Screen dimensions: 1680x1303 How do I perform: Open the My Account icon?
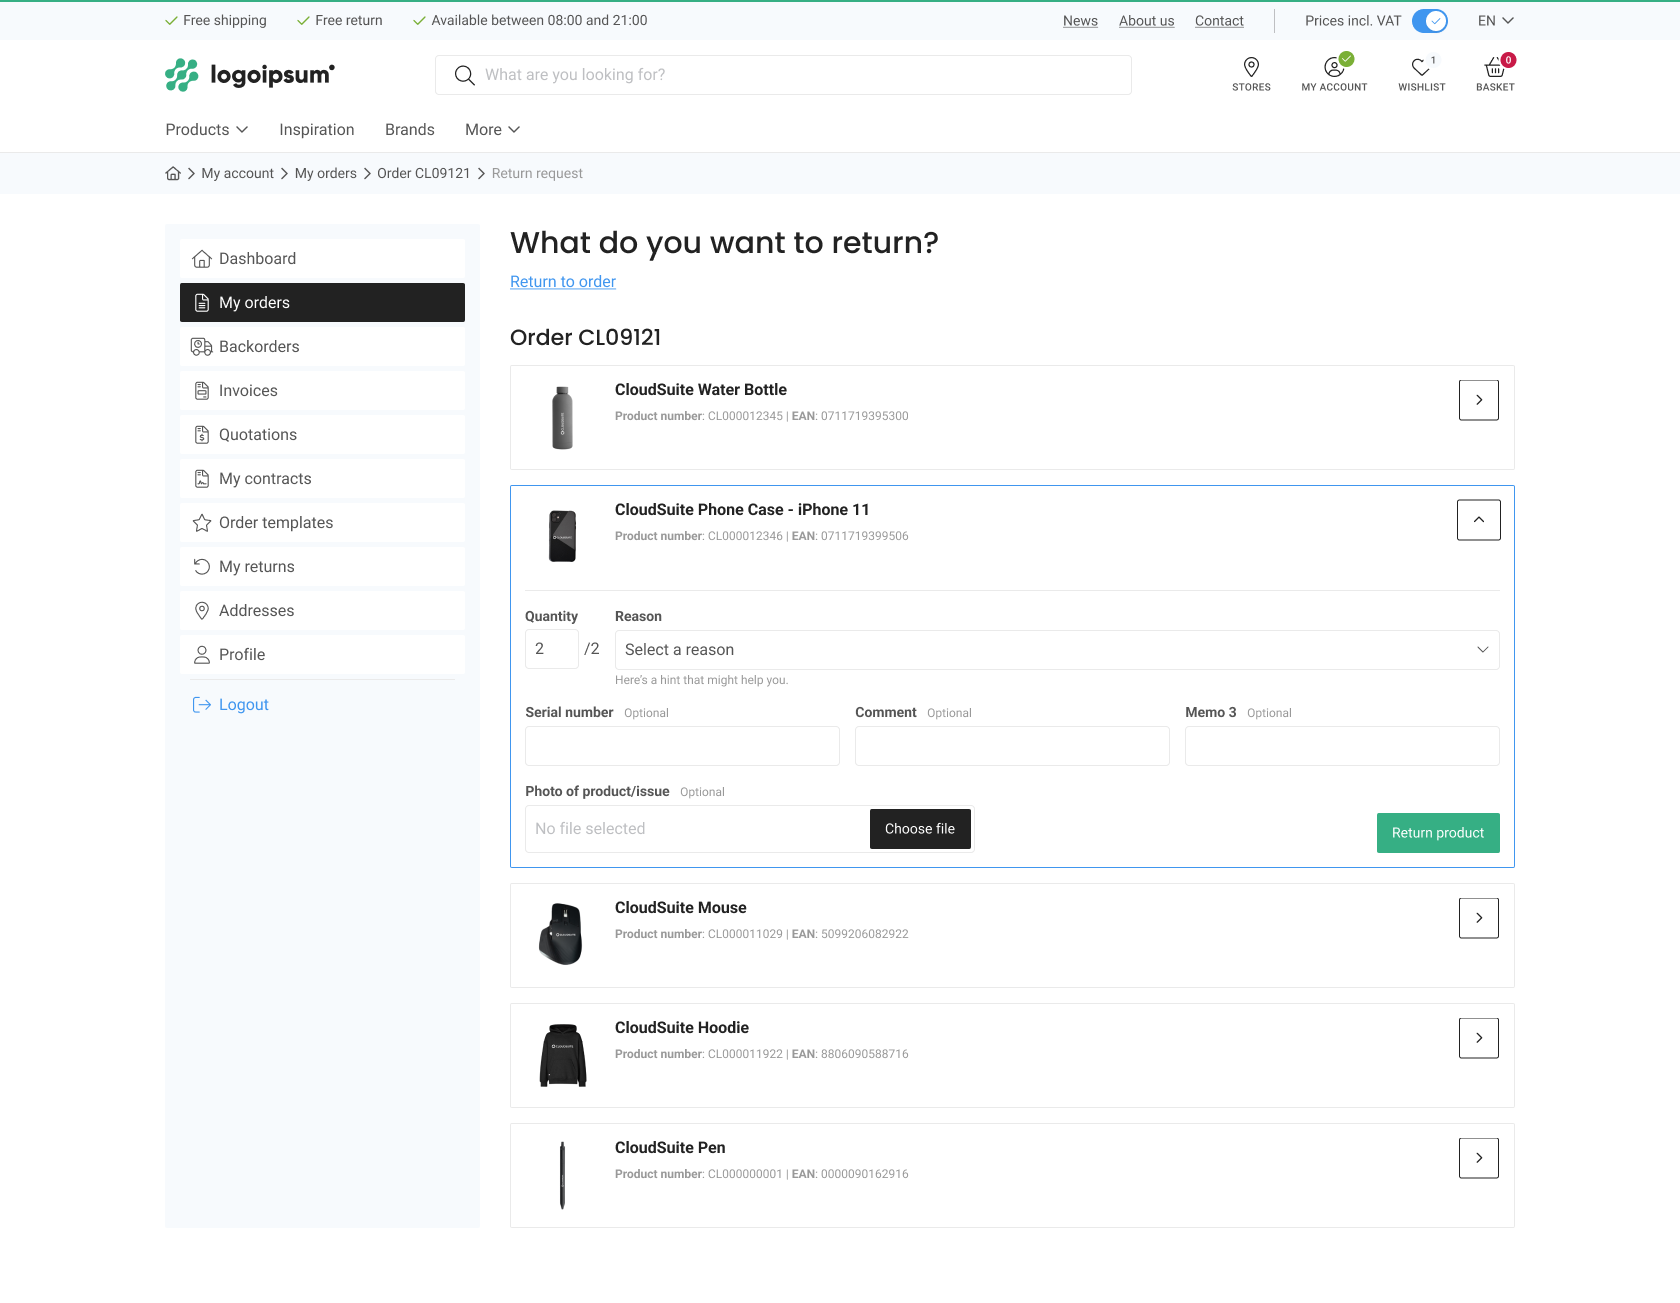coord(1334,68)
